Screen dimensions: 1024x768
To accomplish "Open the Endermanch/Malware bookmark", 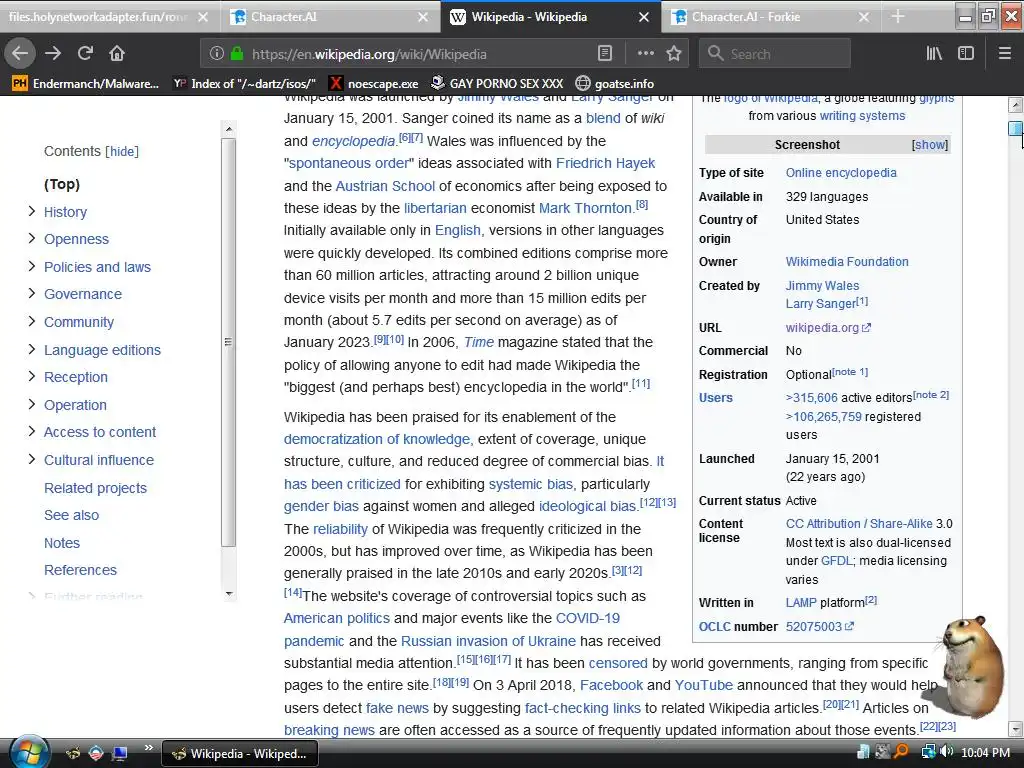I will click(x=86, y=84).
